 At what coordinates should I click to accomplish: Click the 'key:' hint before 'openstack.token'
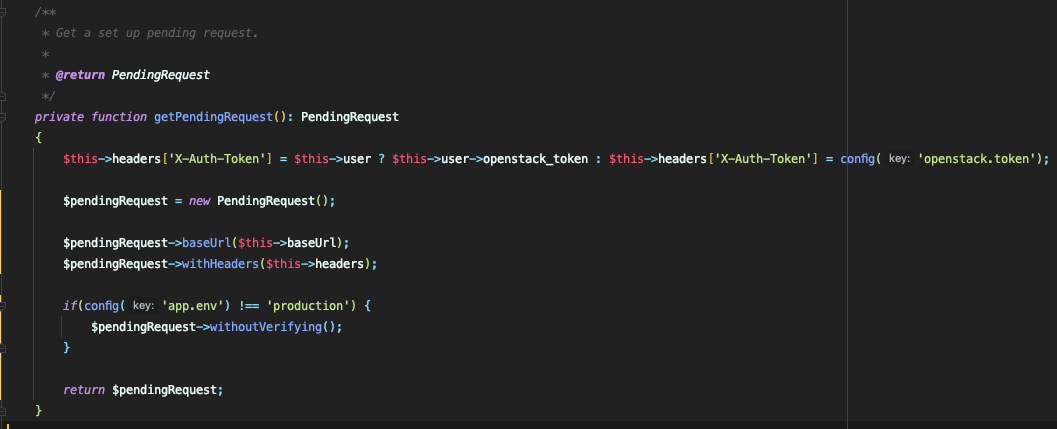click(x=898, y=159)
